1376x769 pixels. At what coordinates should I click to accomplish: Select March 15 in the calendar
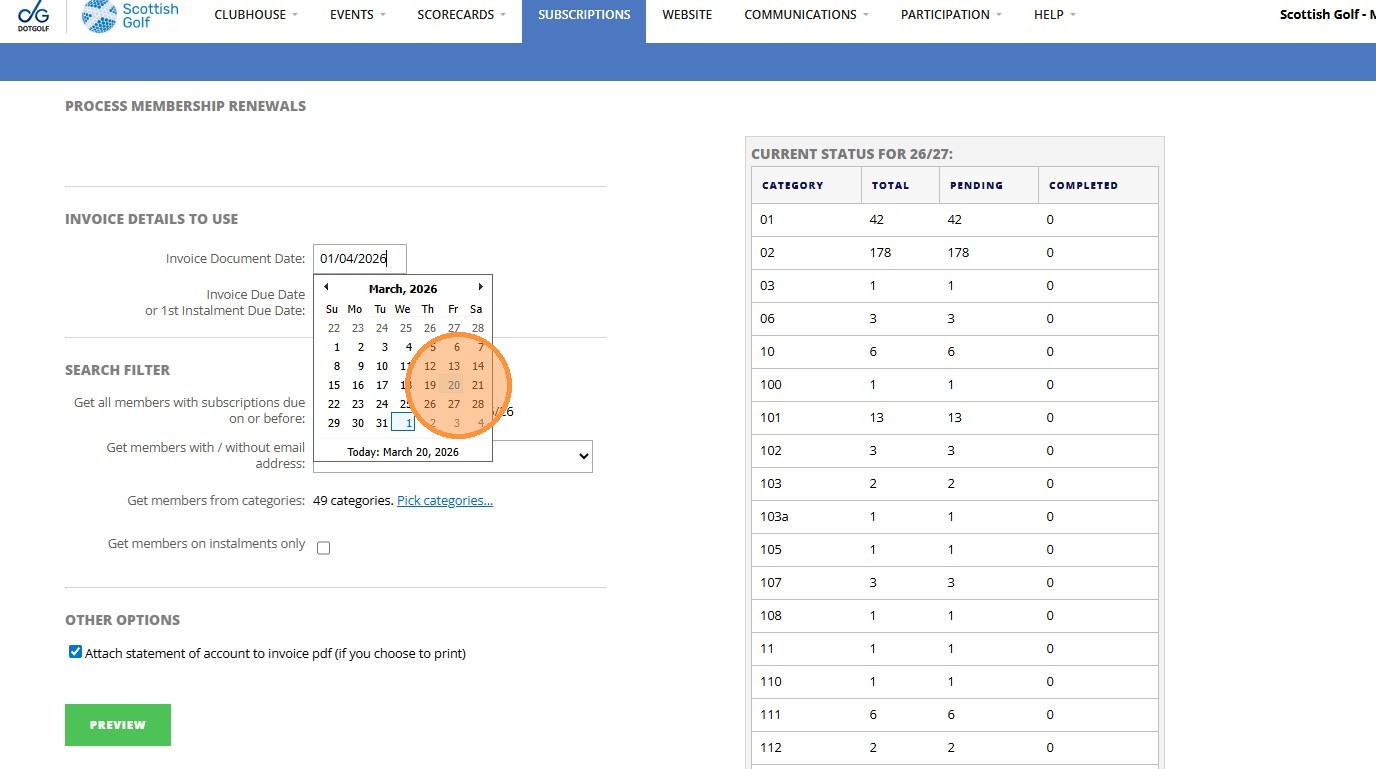click(x=334, y=385)
